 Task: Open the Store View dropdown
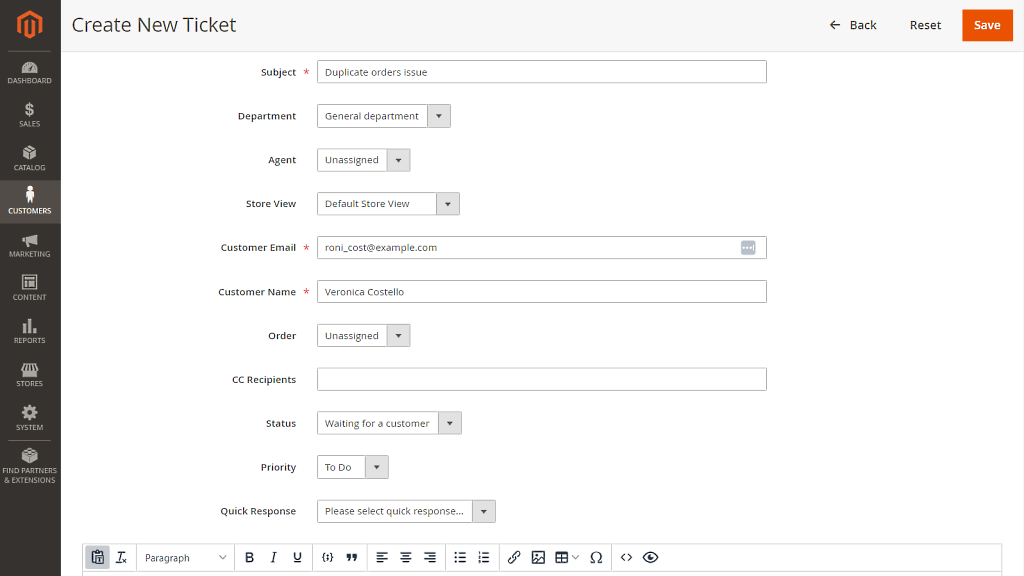(x=389, y=204)
